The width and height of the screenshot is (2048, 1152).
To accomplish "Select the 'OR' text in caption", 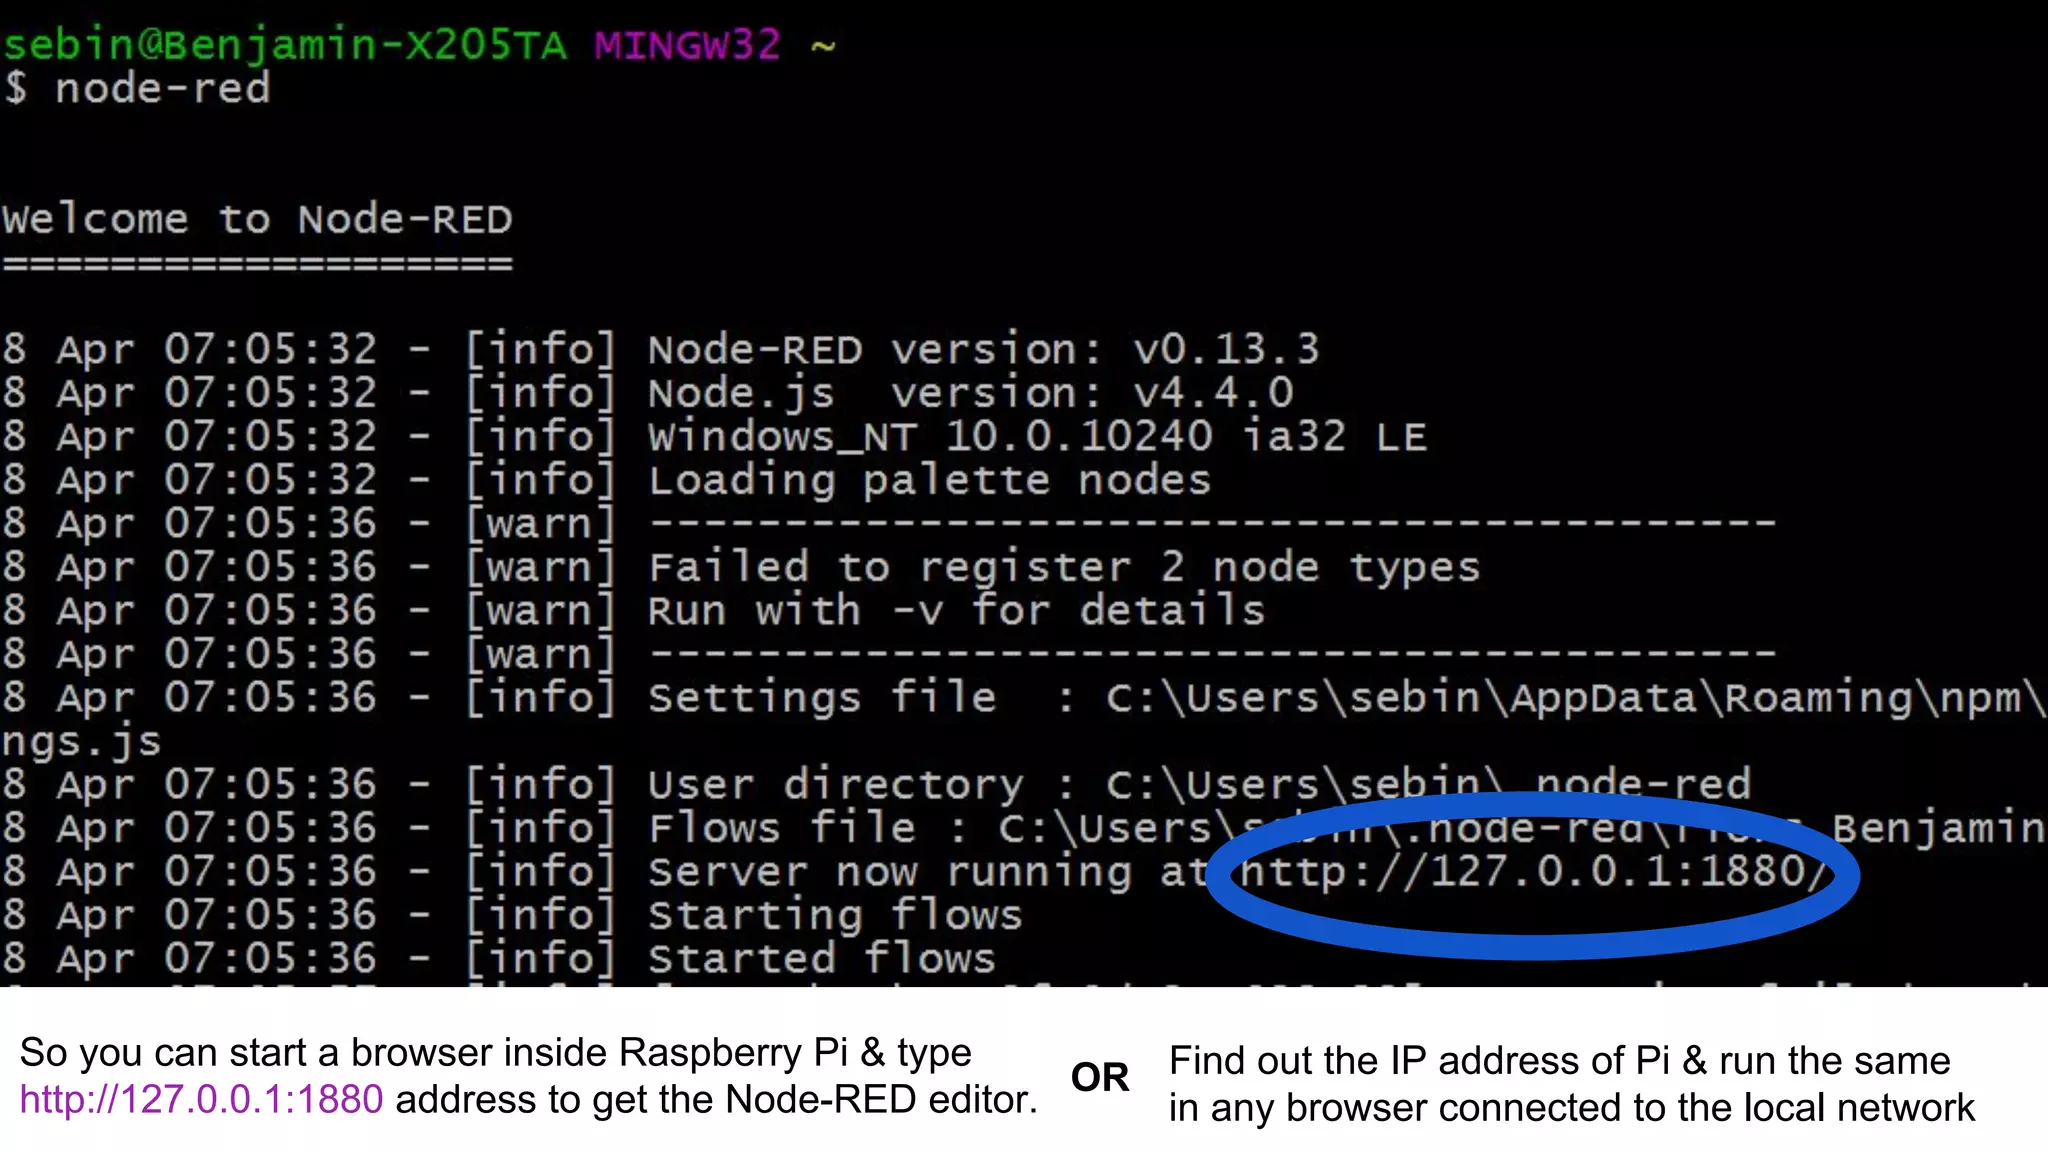I will [1100, 1077].
